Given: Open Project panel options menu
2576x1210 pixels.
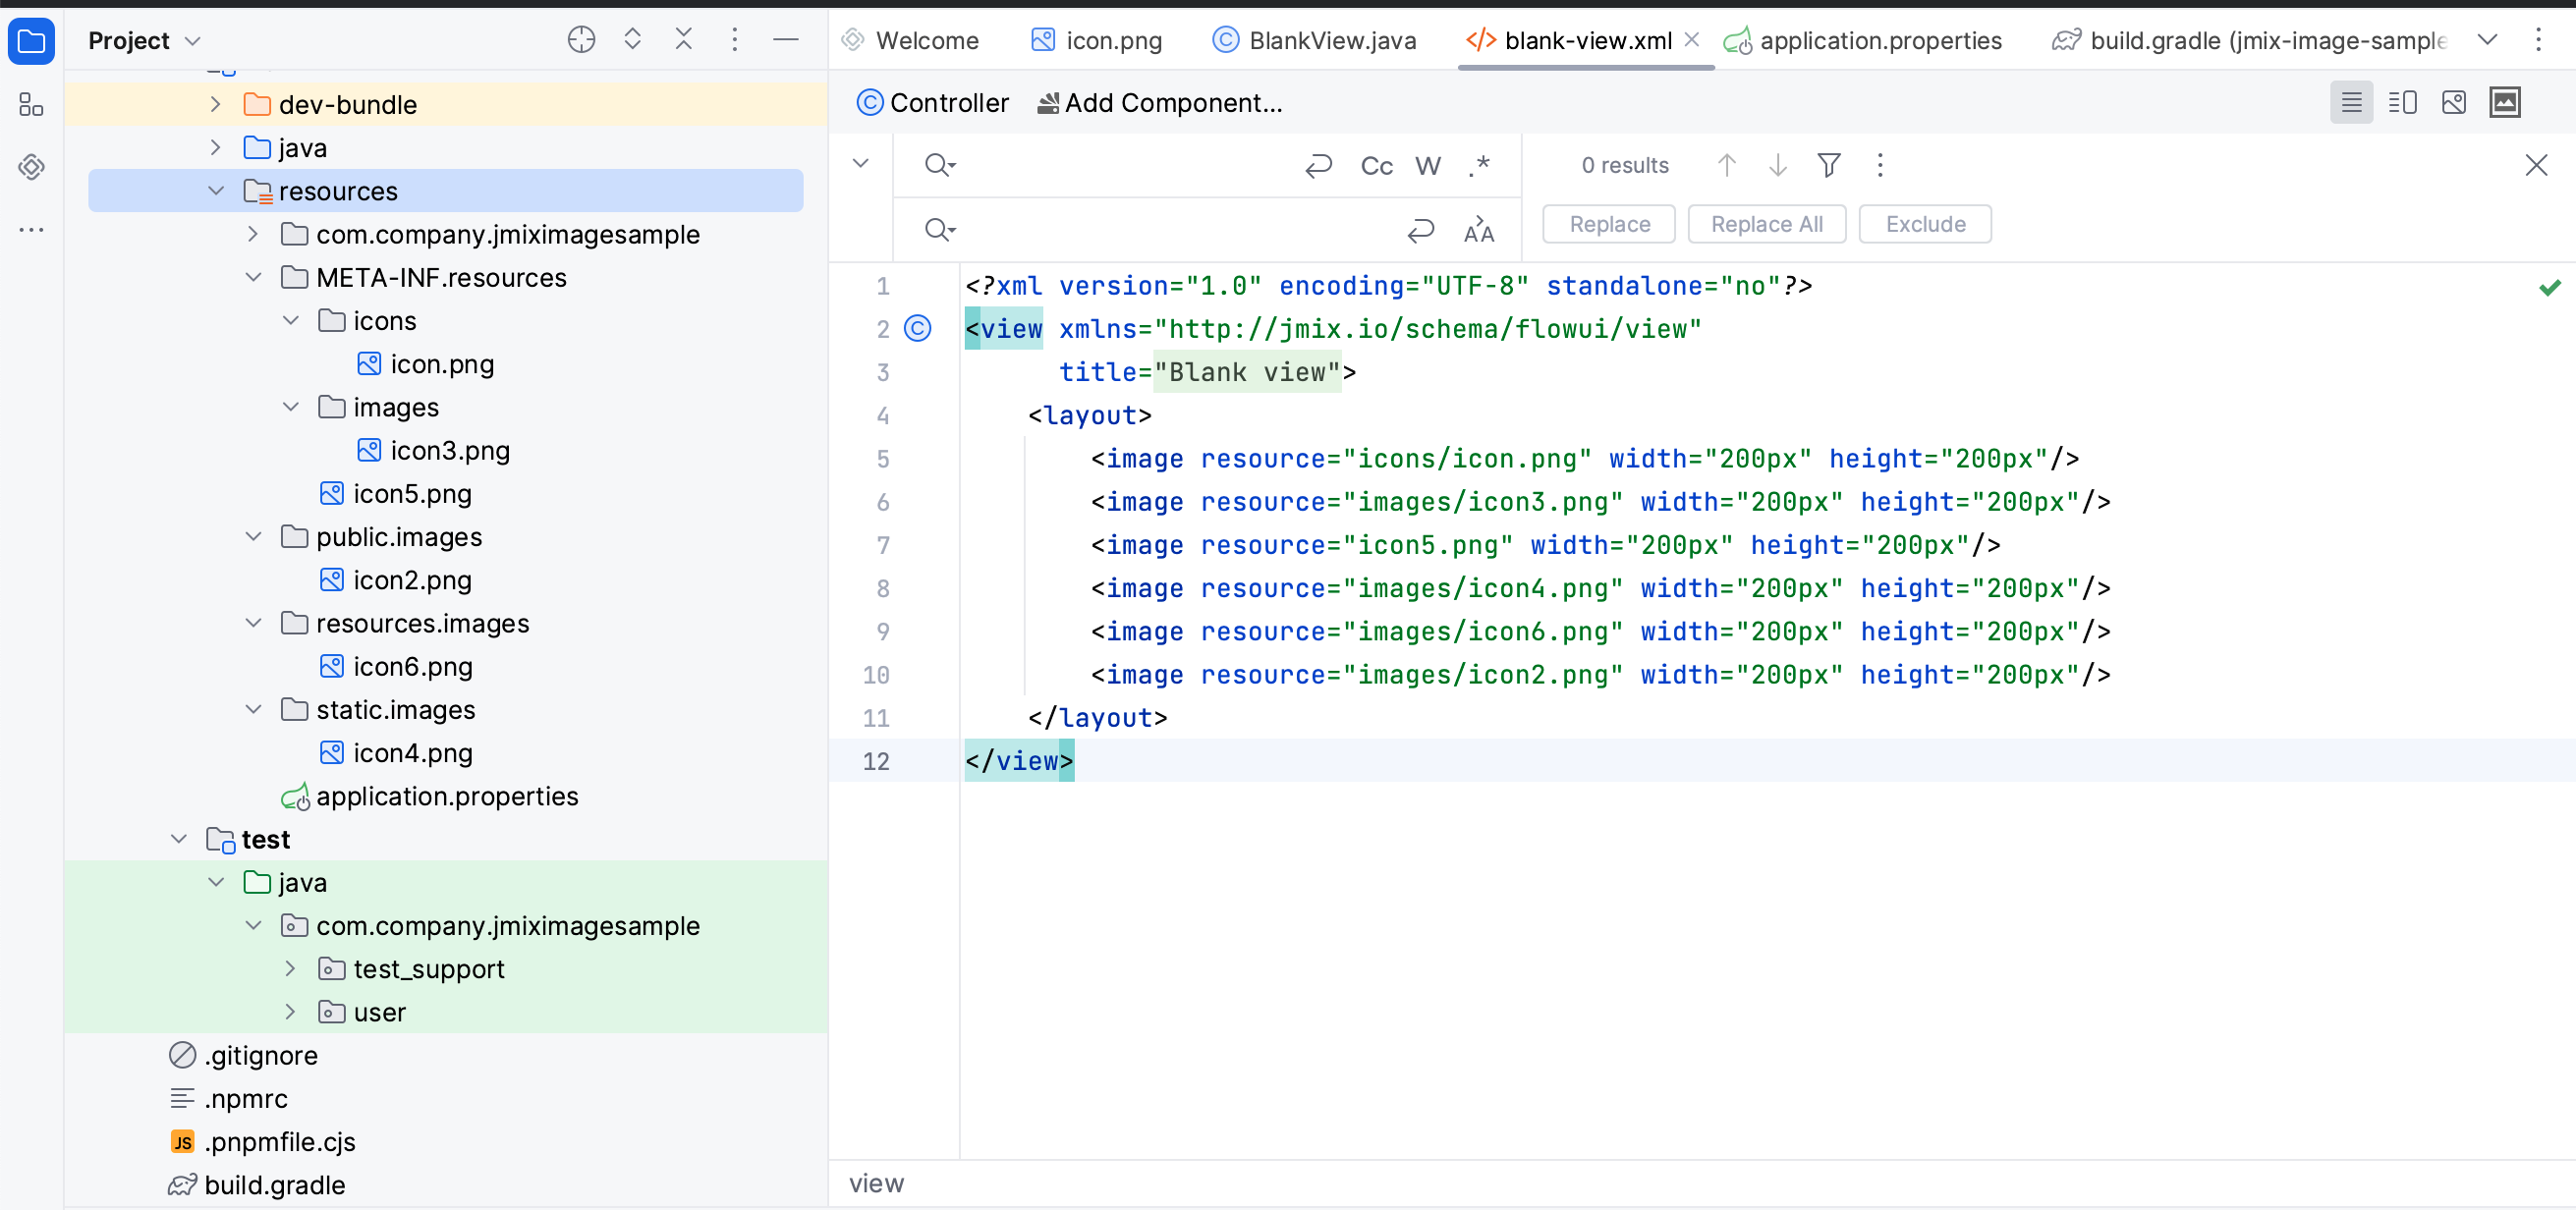Looking at the screenshot, I should click(x=734, y=40).
